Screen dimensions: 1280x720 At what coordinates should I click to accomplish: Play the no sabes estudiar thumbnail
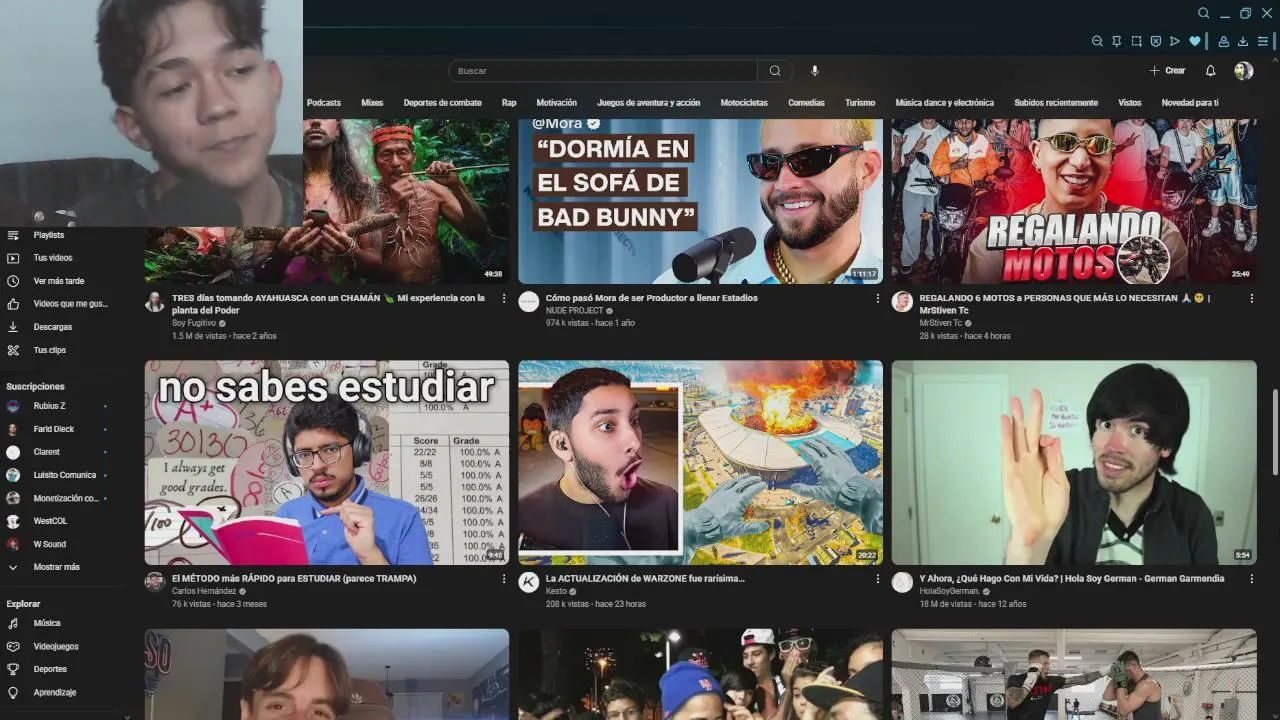327,463
